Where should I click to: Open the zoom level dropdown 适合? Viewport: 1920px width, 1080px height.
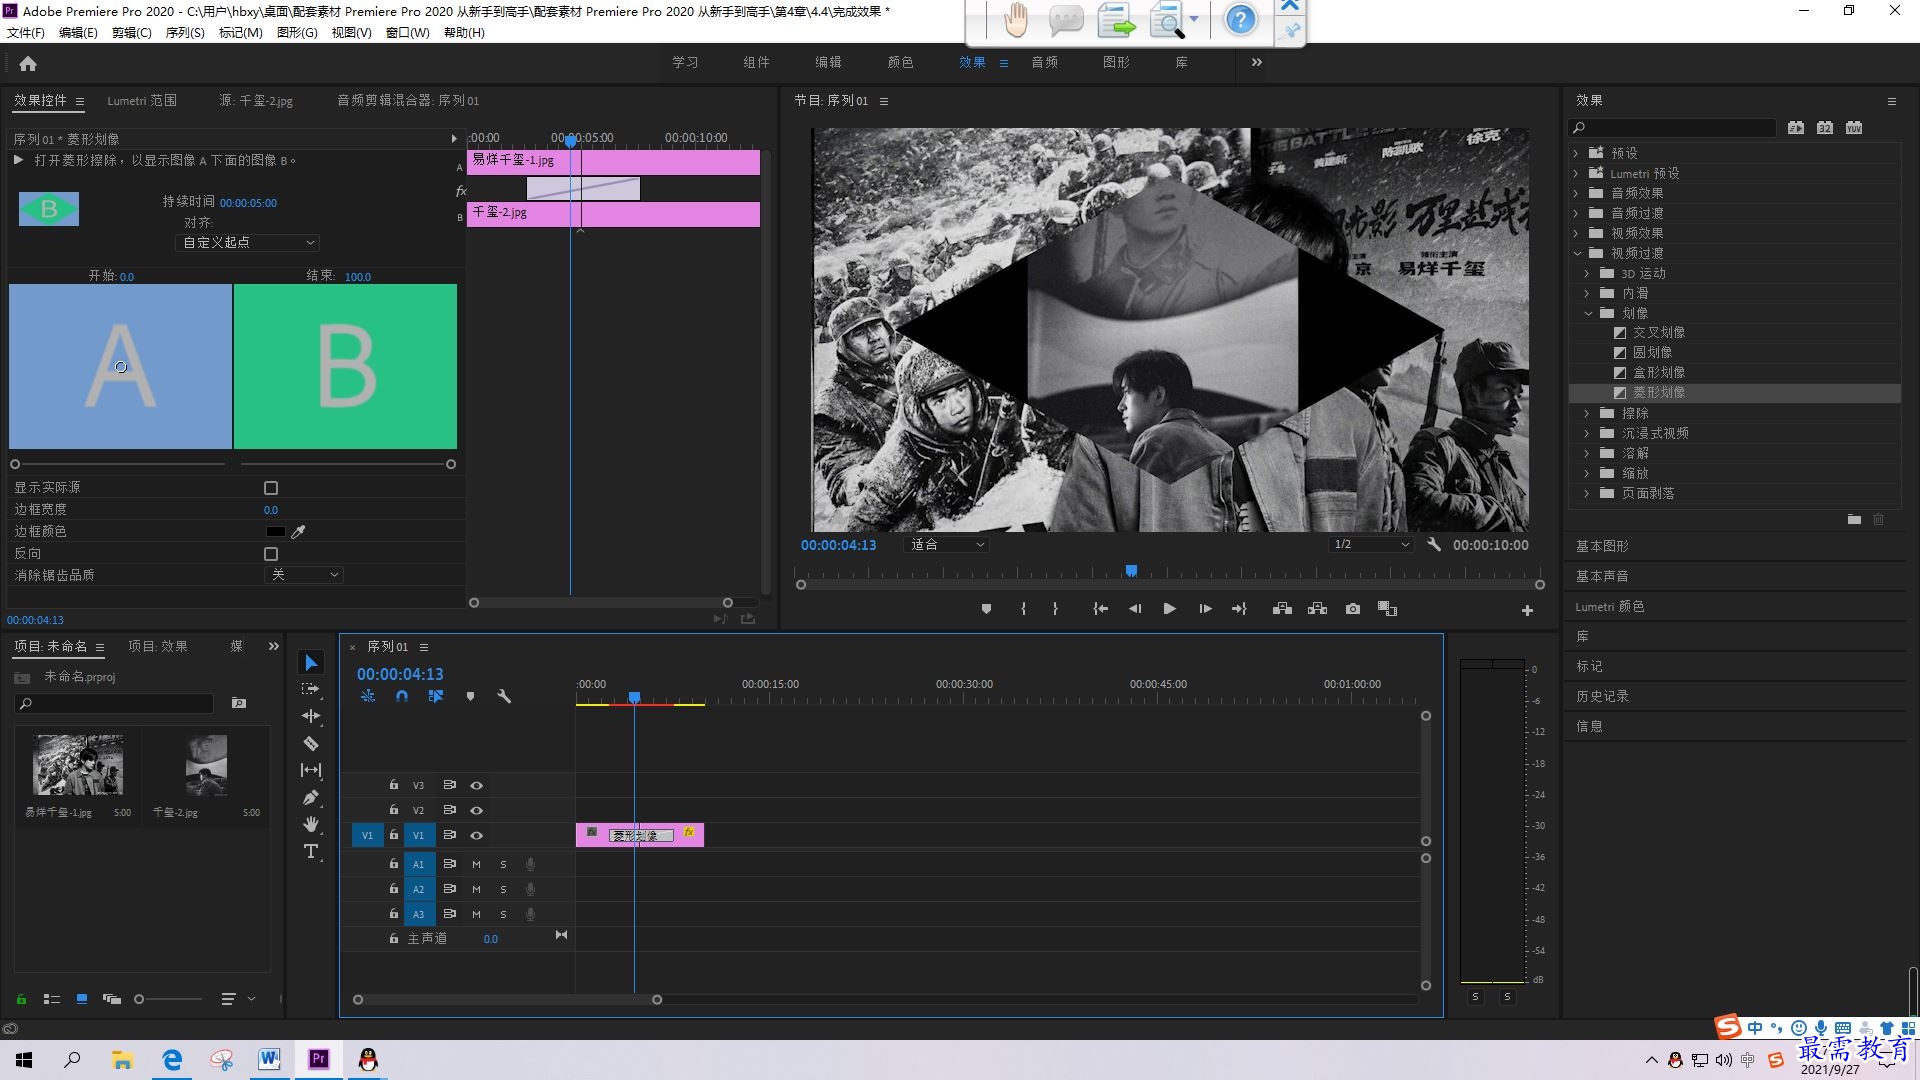point(945,545)
